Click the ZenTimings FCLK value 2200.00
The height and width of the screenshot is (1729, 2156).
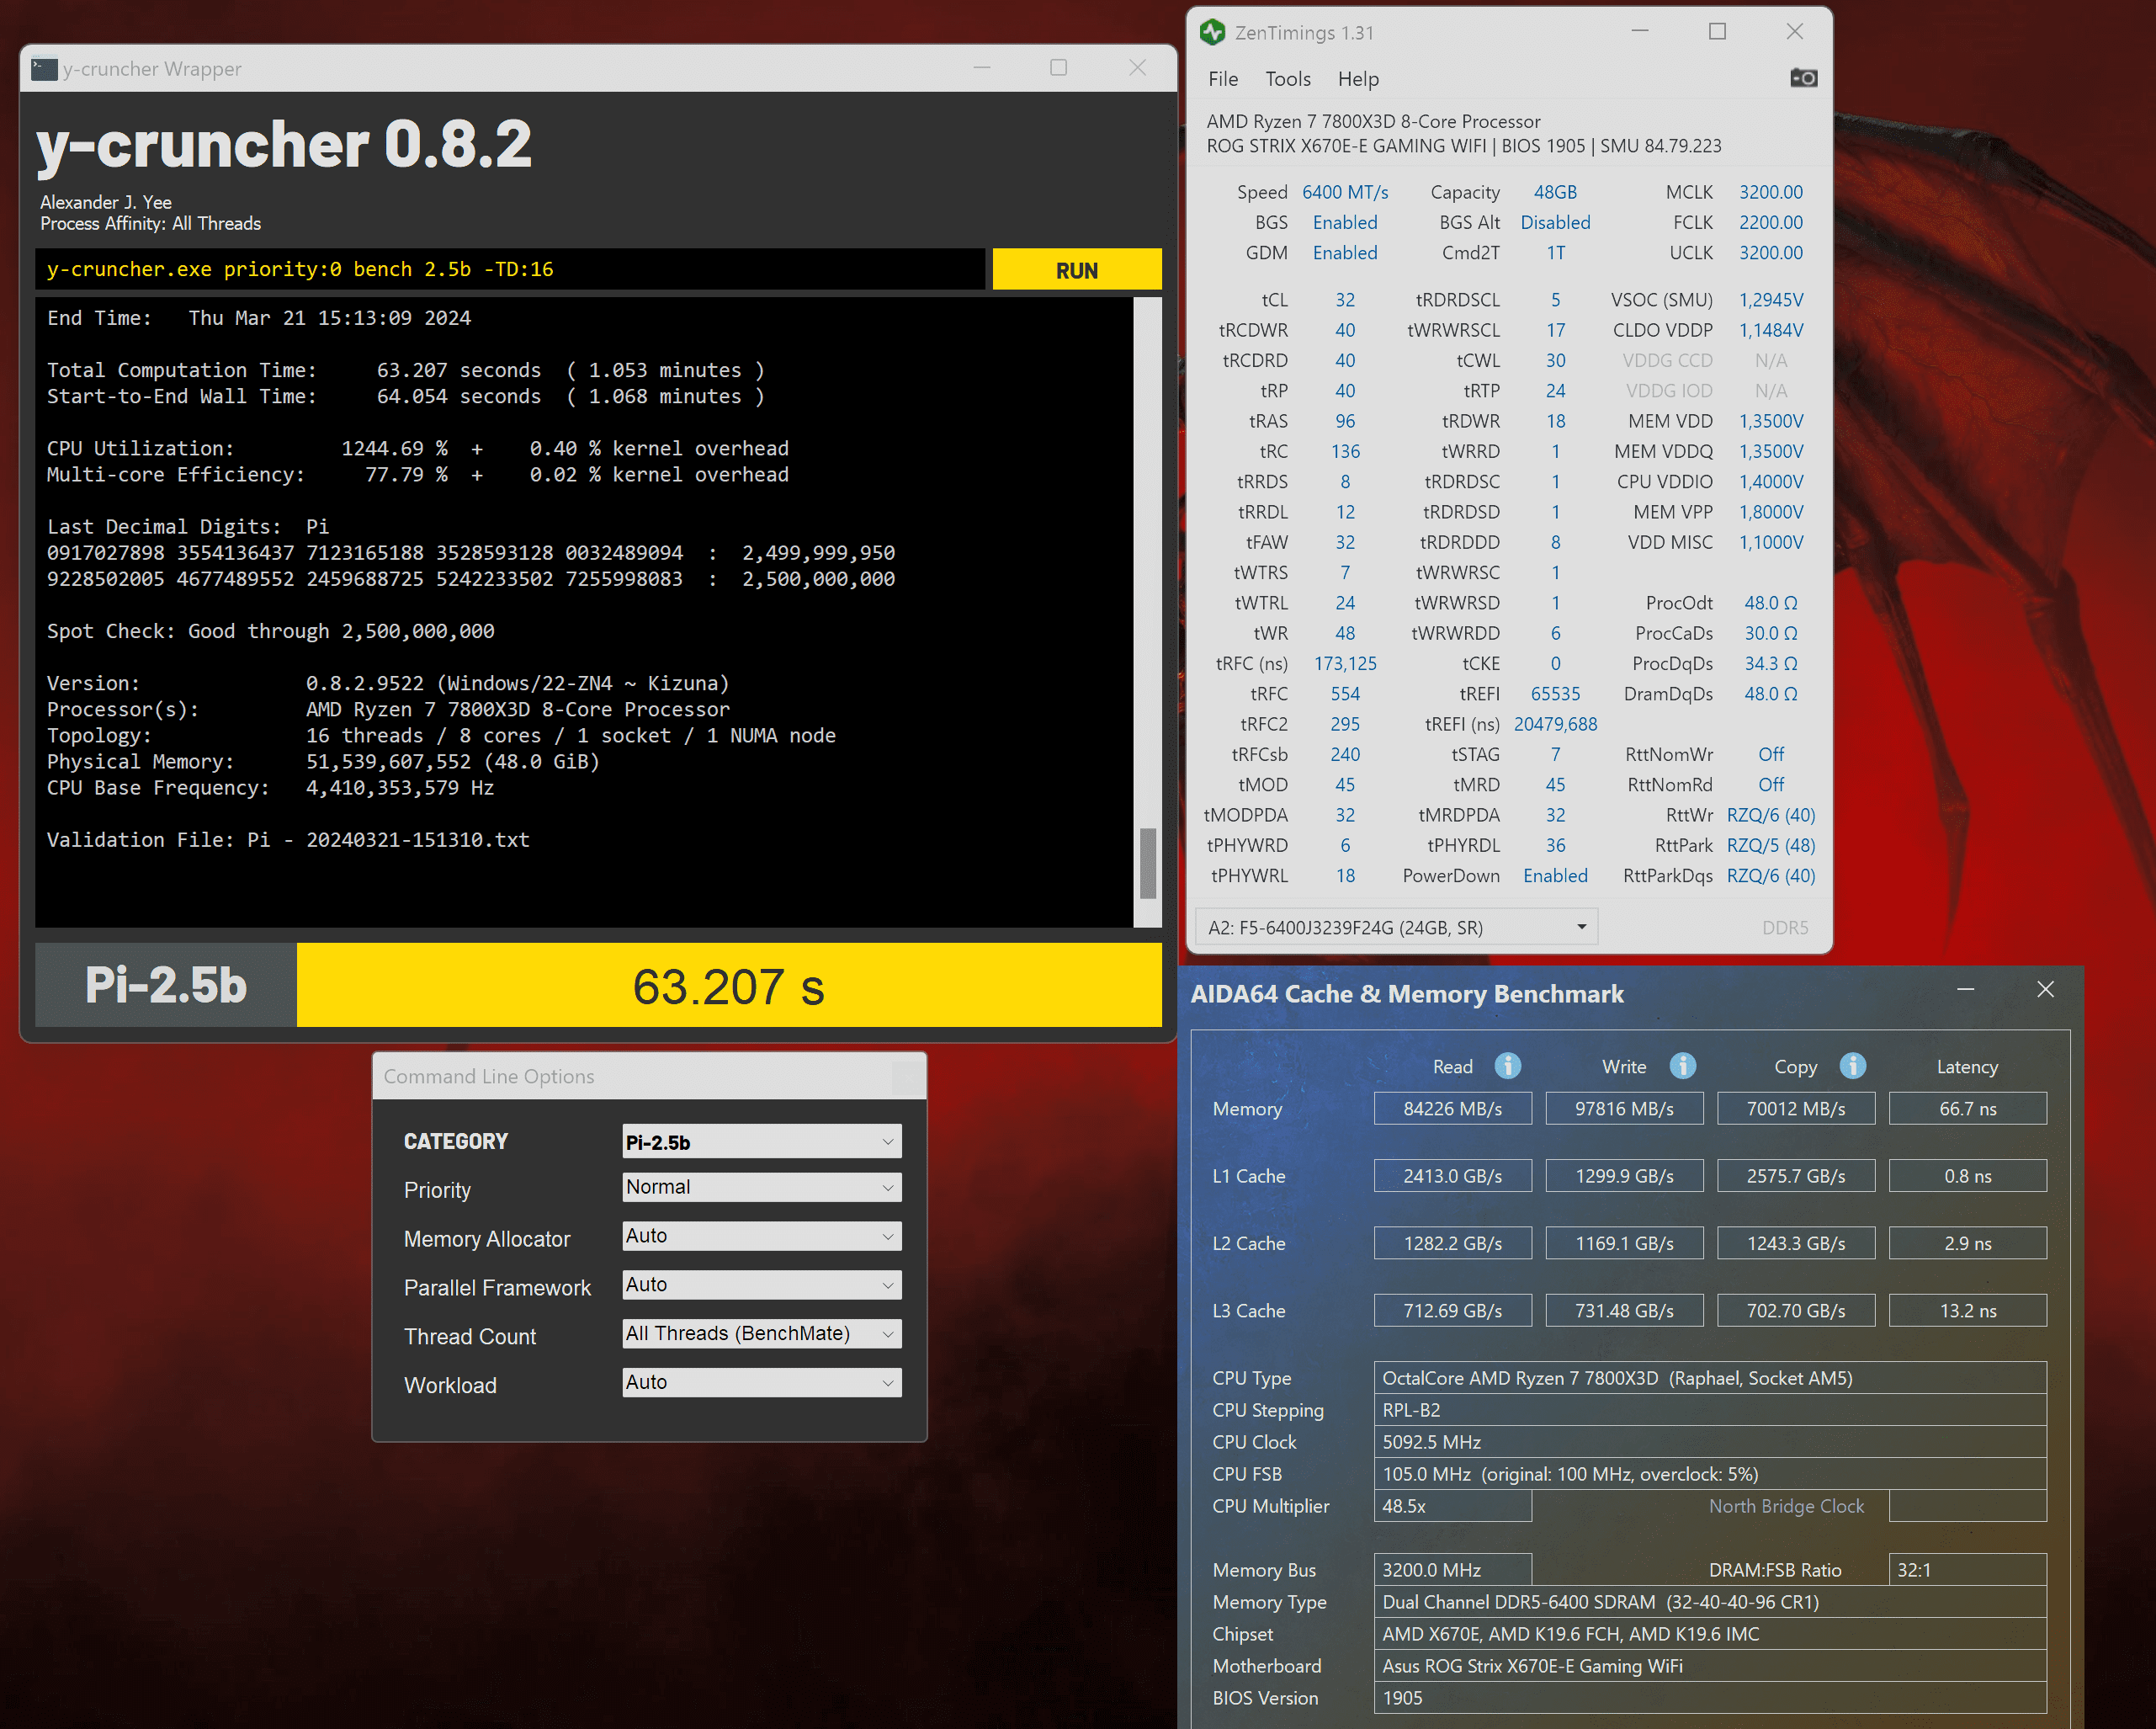click(x=1770, y=222)
